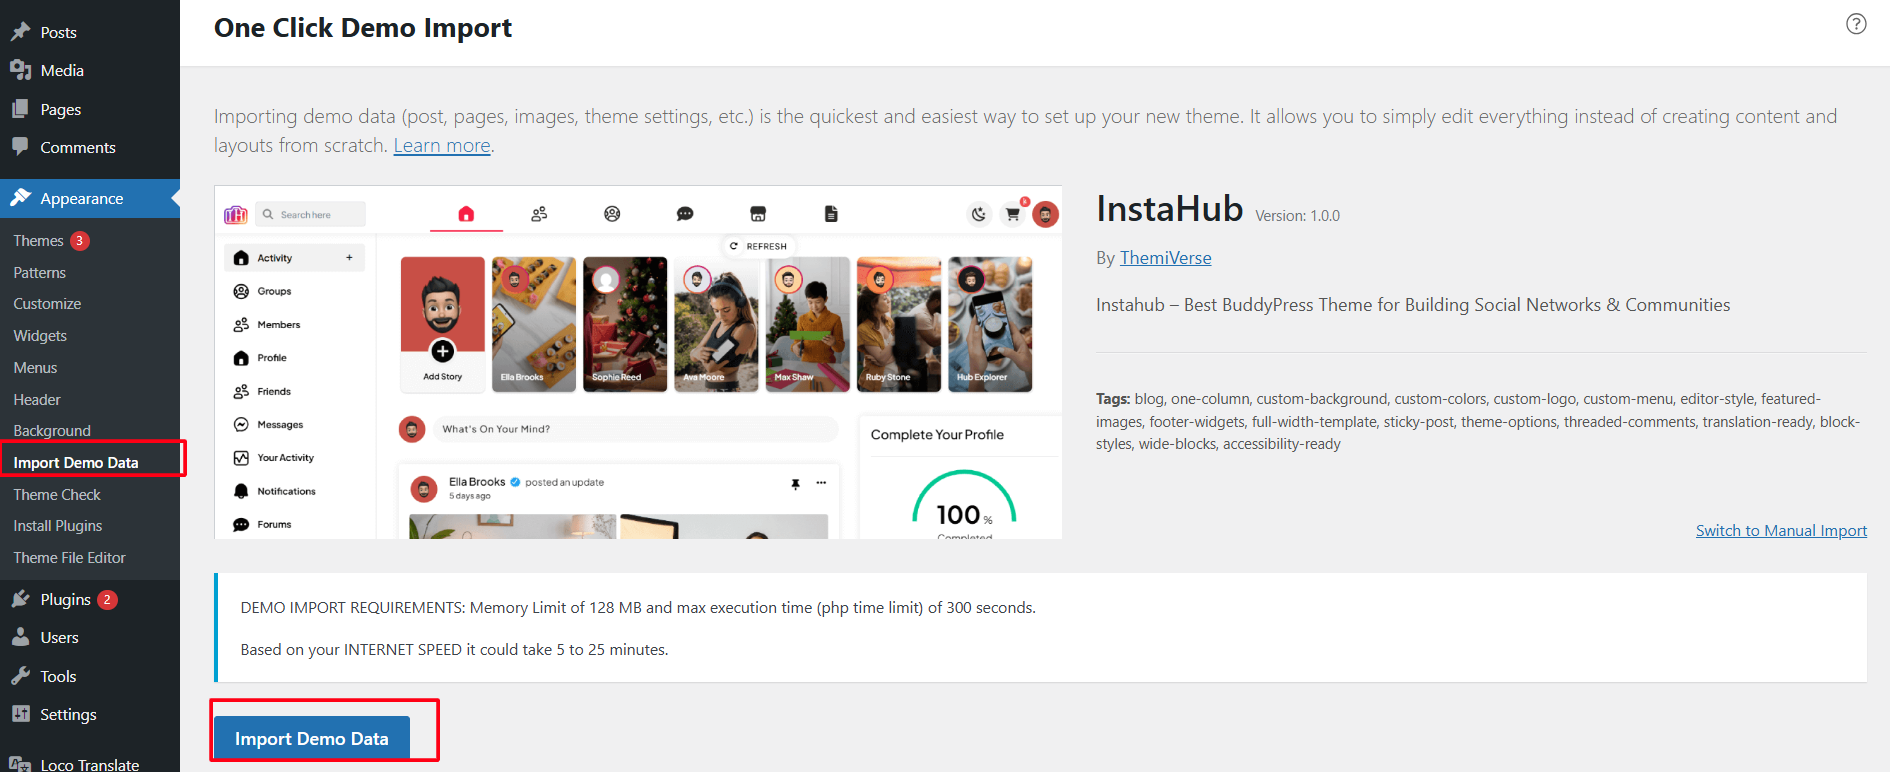Click the Media icon in sidebar

[x=20, y=70]
